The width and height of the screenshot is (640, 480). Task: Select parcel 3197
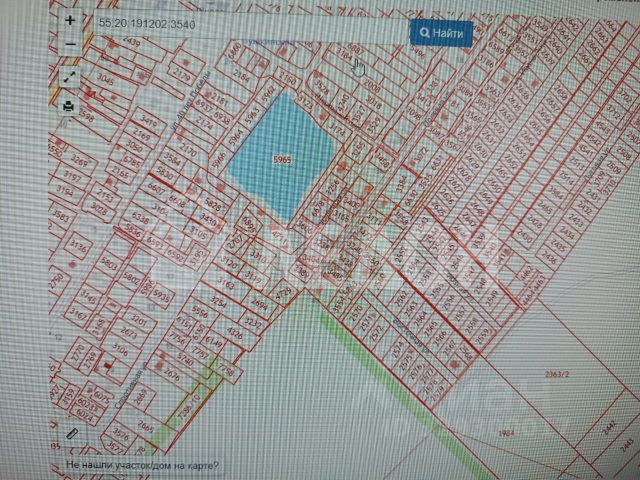72,176
